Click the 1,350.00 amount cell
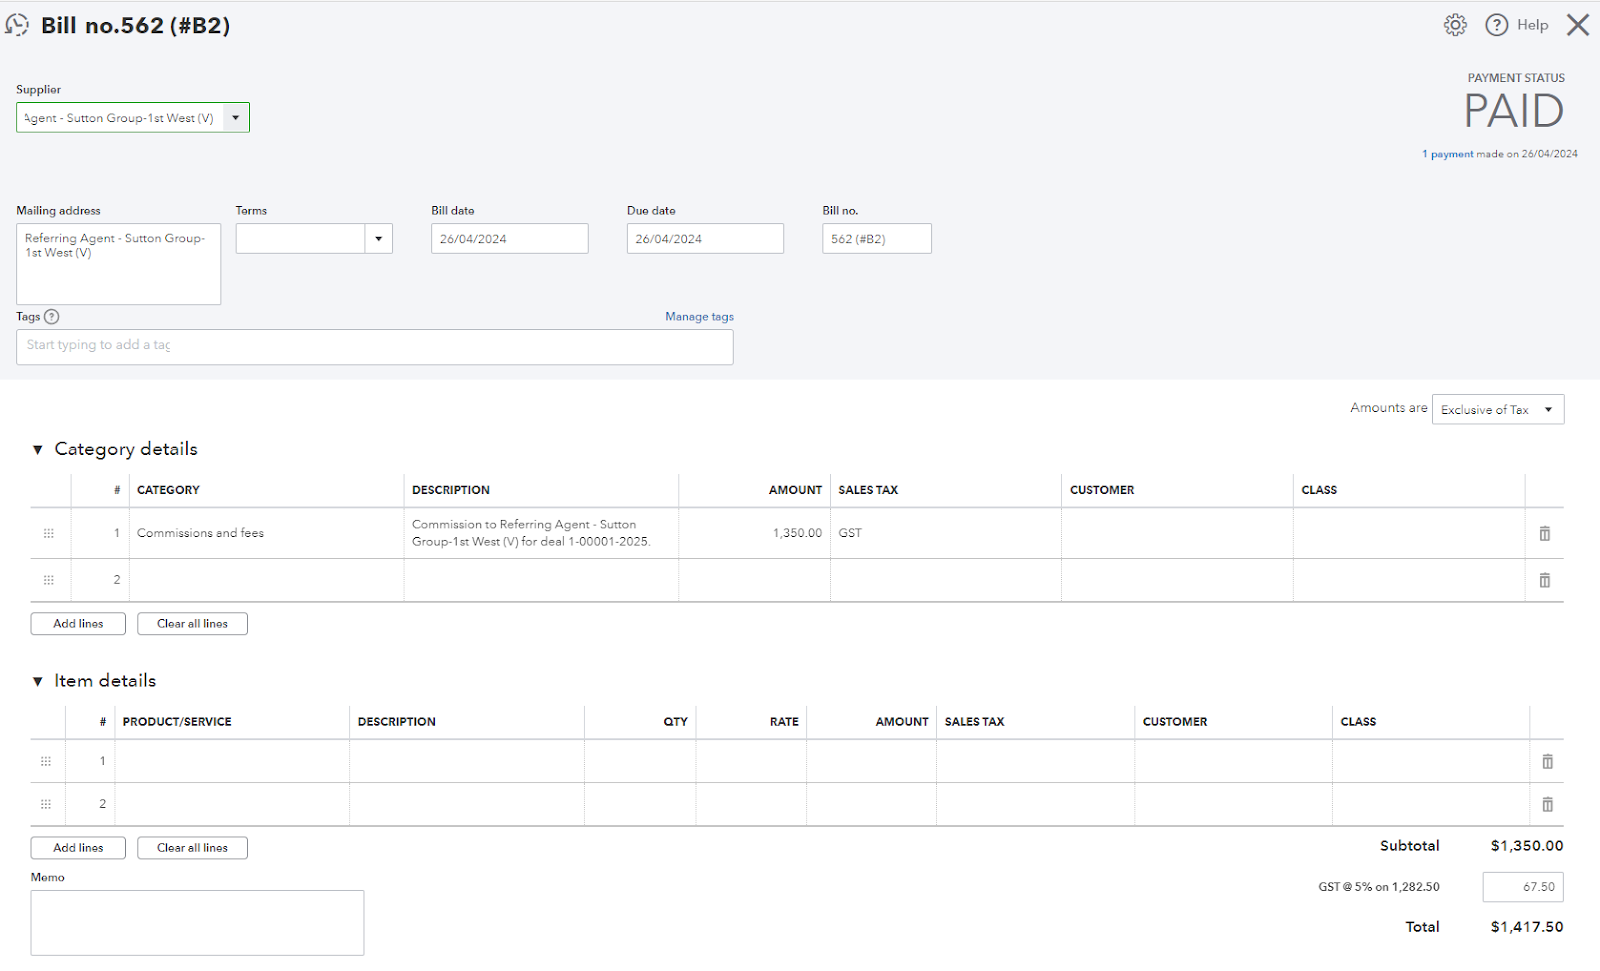The image size is (1600, 971). click(754, 534)
